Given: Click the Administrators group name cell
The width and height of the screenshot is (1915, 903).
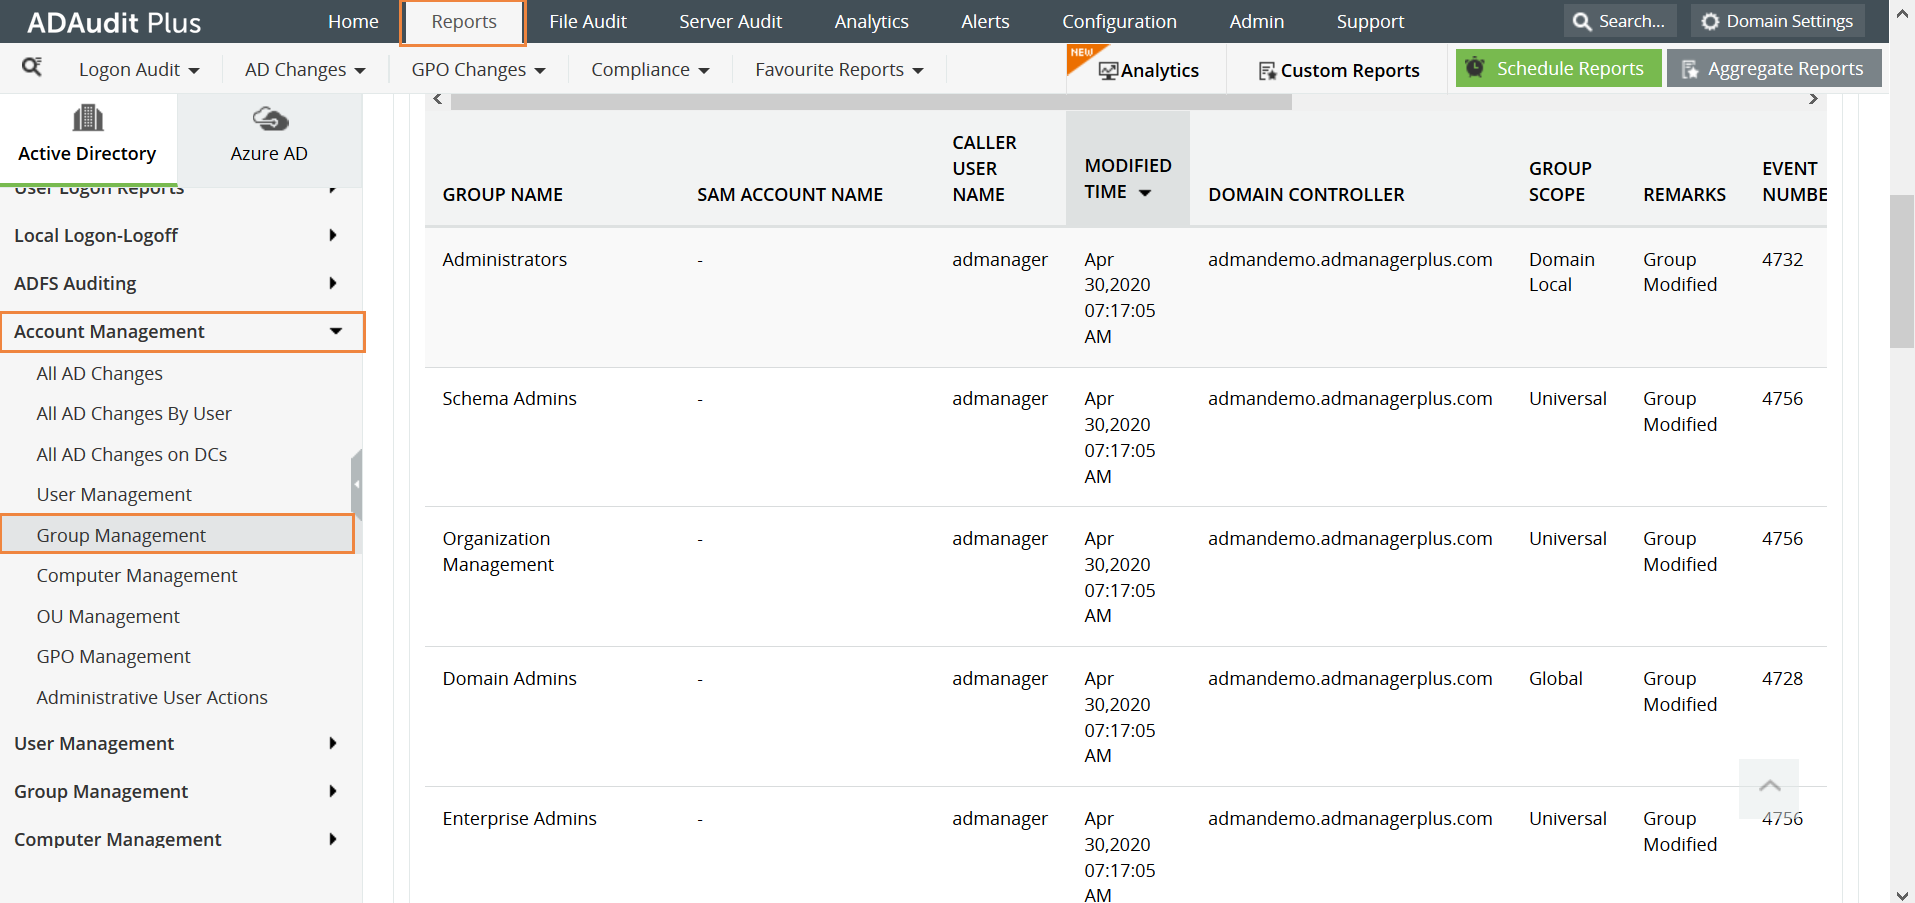Looking at the screenshot, I should [504, 259].
